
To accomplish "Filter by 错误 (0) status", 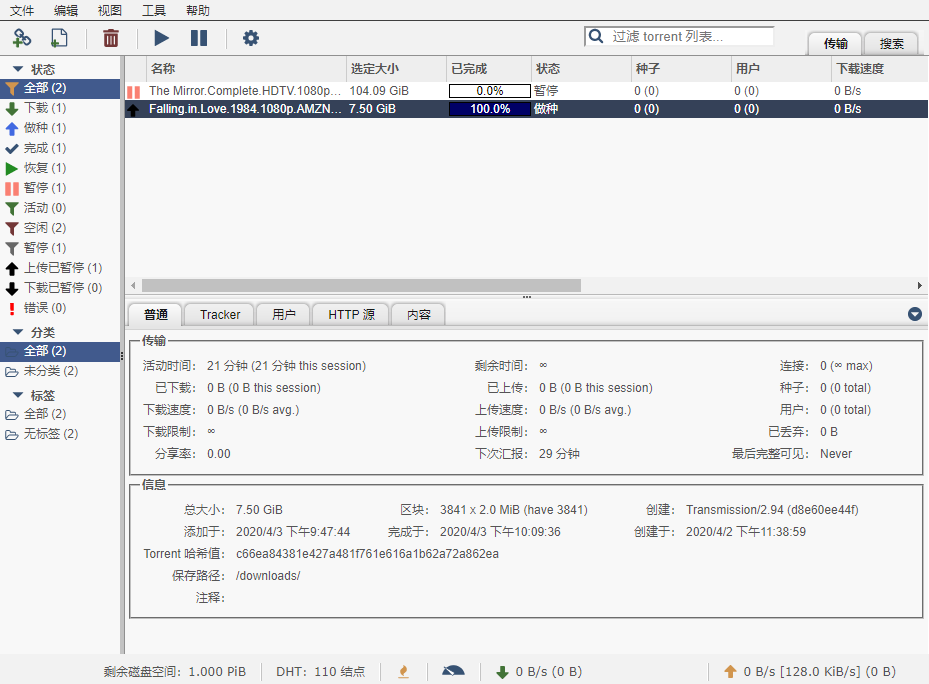I will click(60, 308).
